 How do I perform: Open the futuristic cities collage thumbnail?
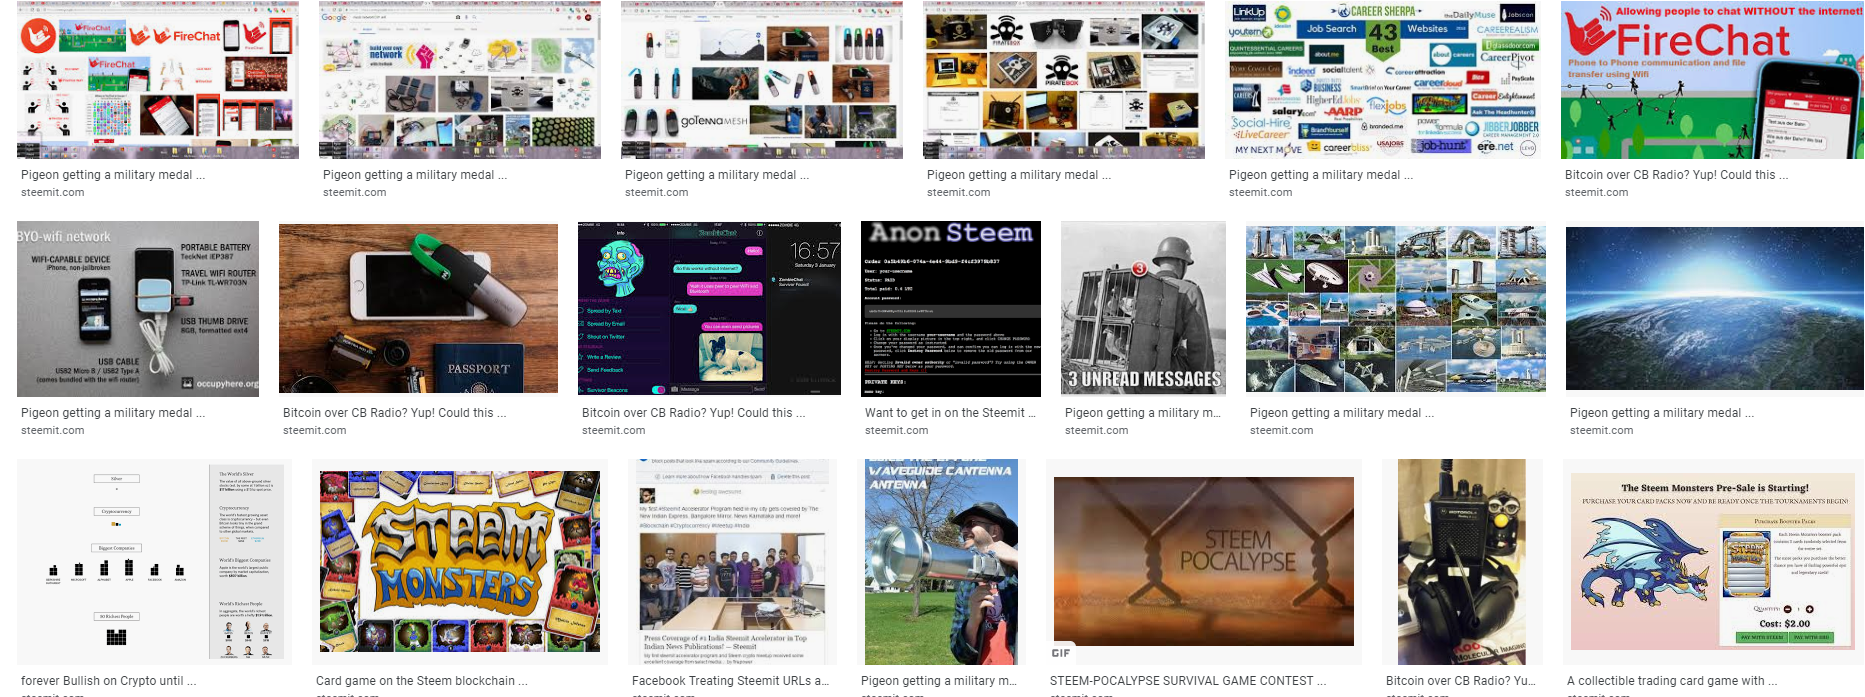1396,309
